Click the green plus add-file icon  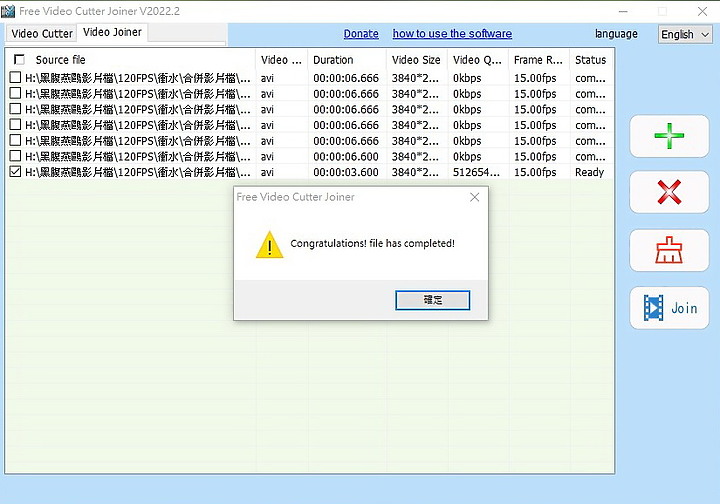669,136
